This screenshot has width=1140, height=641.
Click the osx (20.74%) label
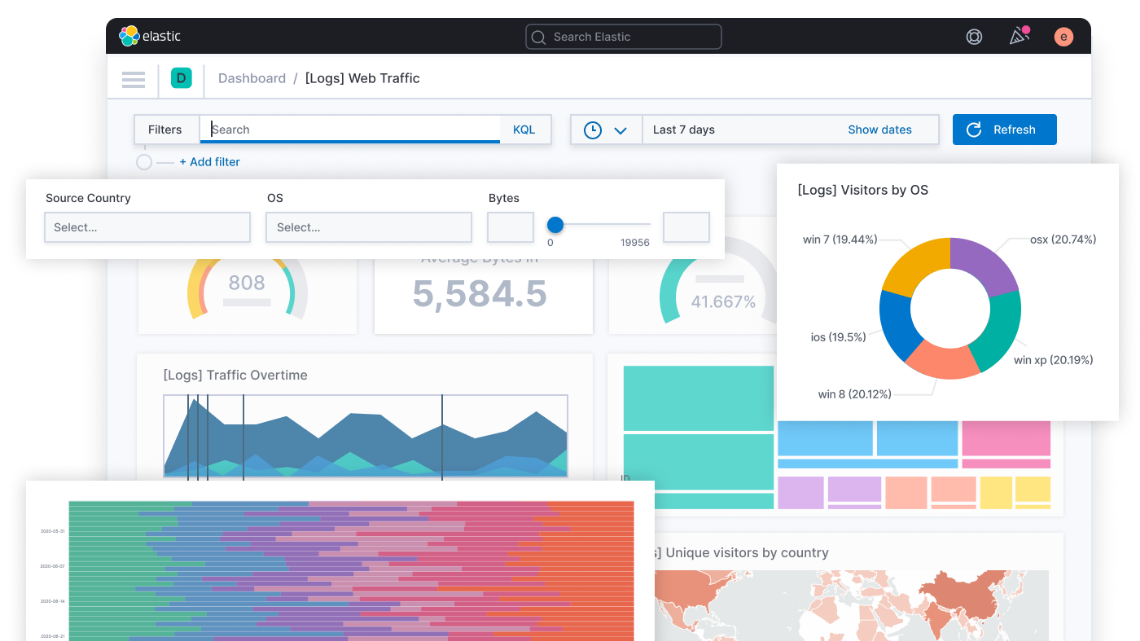(1062, 239)
